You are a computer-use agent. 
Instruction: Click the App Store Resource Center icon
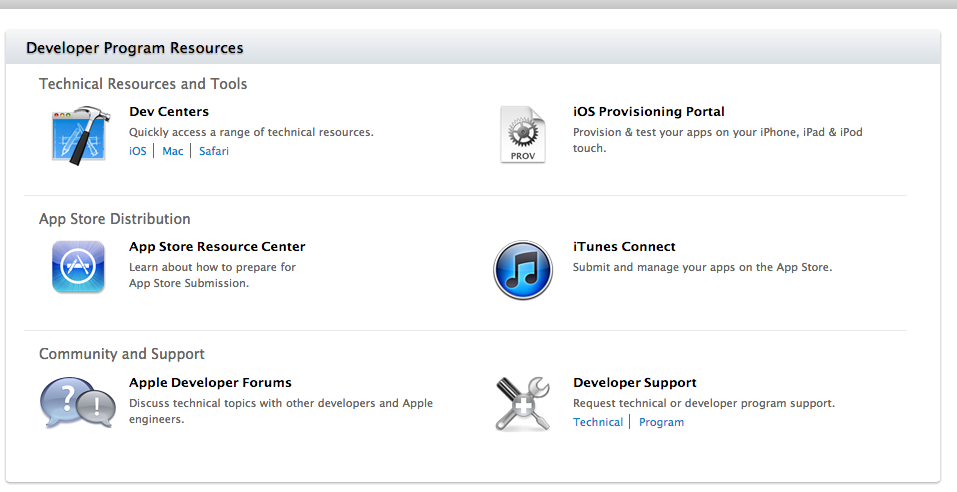click(78, 267)
